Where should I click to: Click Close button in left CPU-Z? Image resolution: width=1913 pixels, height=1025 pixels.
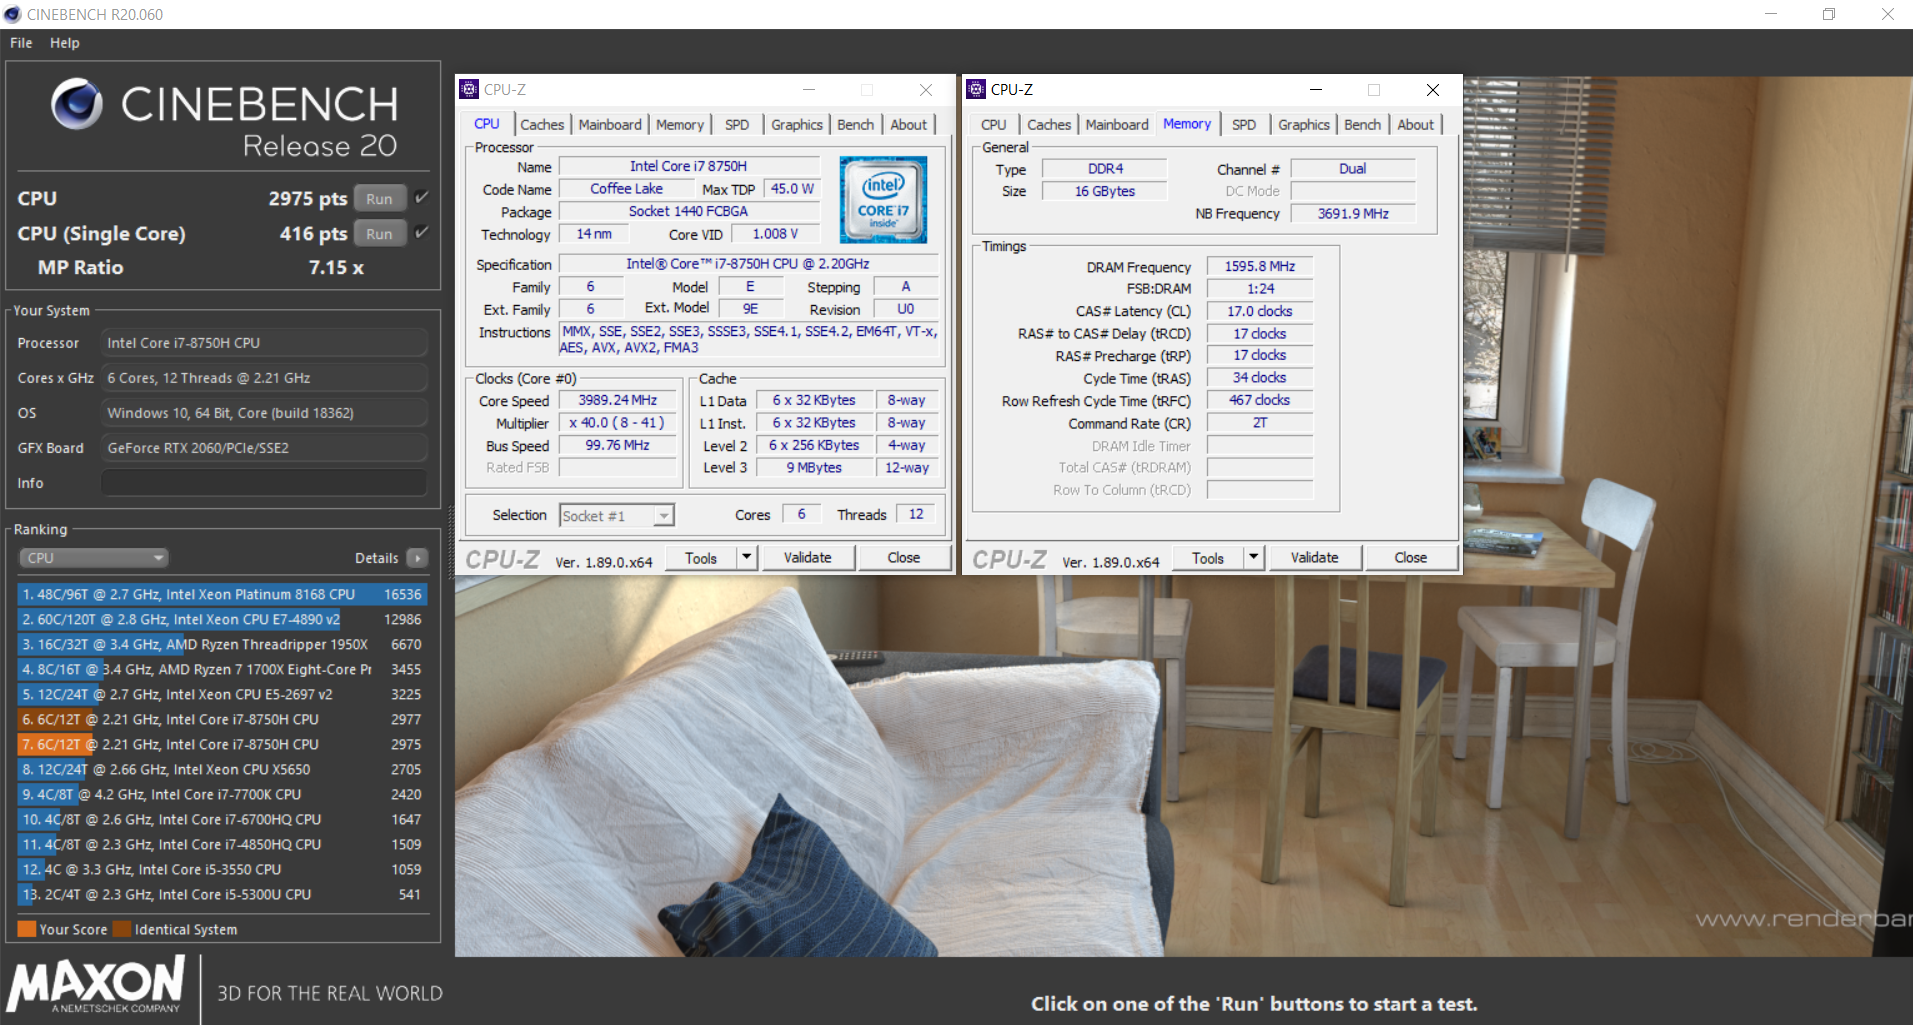pos(904,557)
